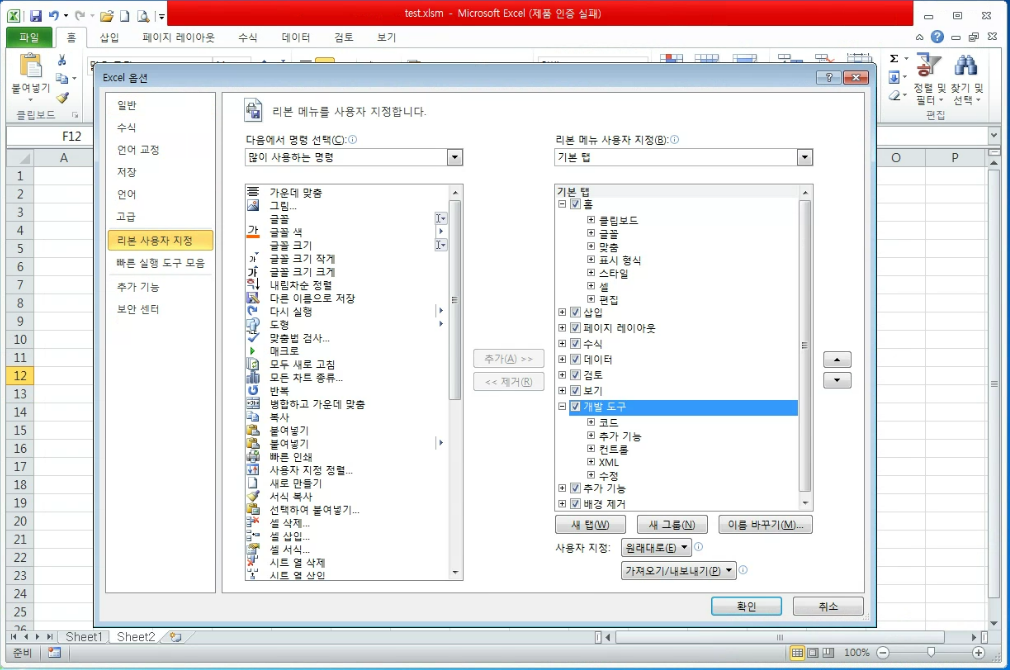This screenshot has width=1010, height=670.
Task: Select 그림... command icon in command list
Action: point(253,206)
